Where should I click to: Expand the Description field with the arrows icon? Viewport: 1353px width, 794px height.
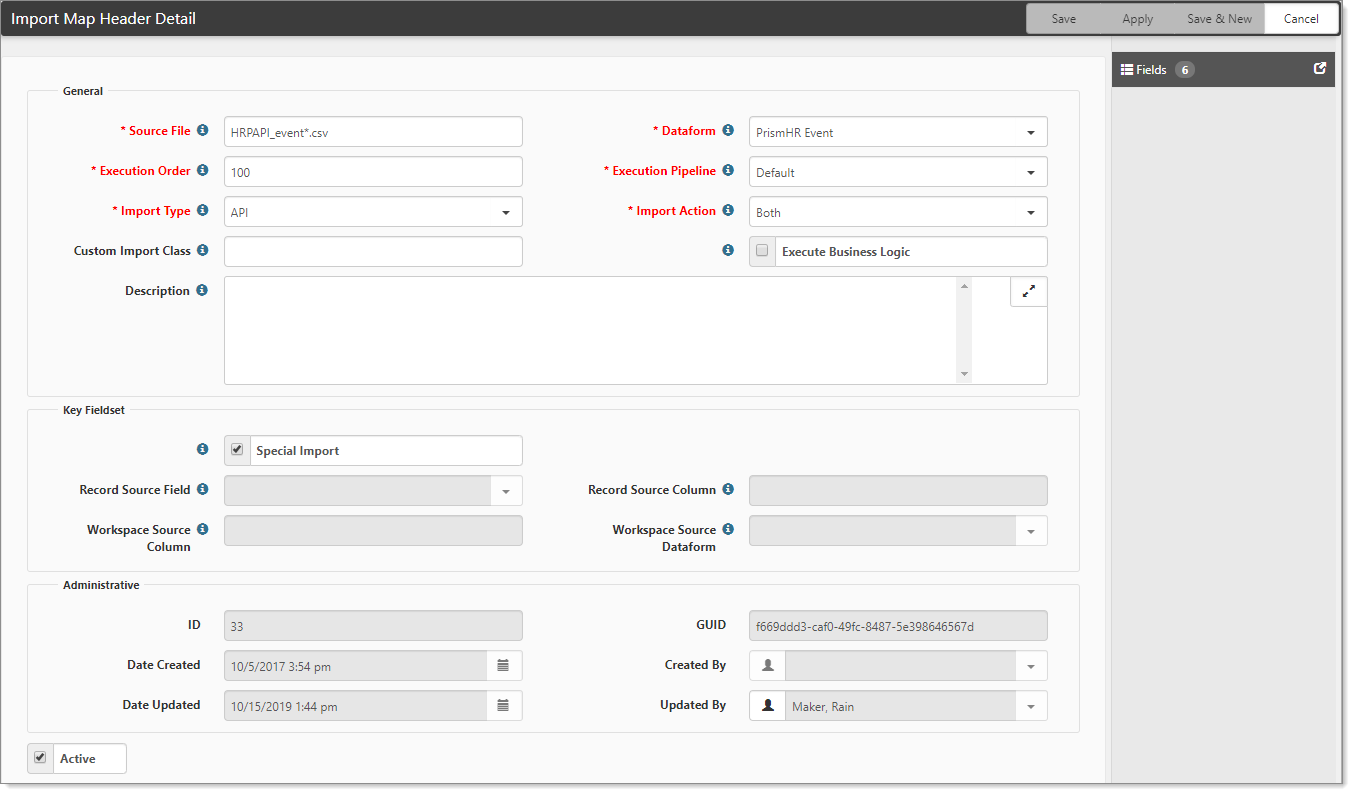click(1029, 291)
